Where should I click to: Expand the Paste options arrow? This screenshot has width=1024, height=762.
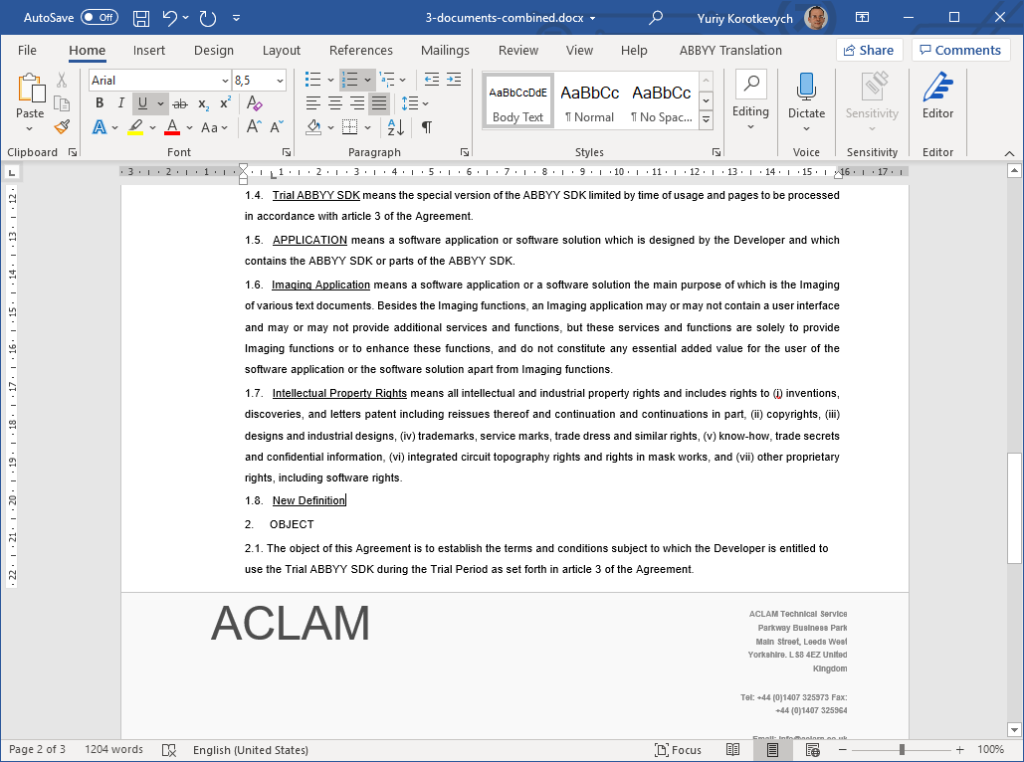tap(29, 129)
